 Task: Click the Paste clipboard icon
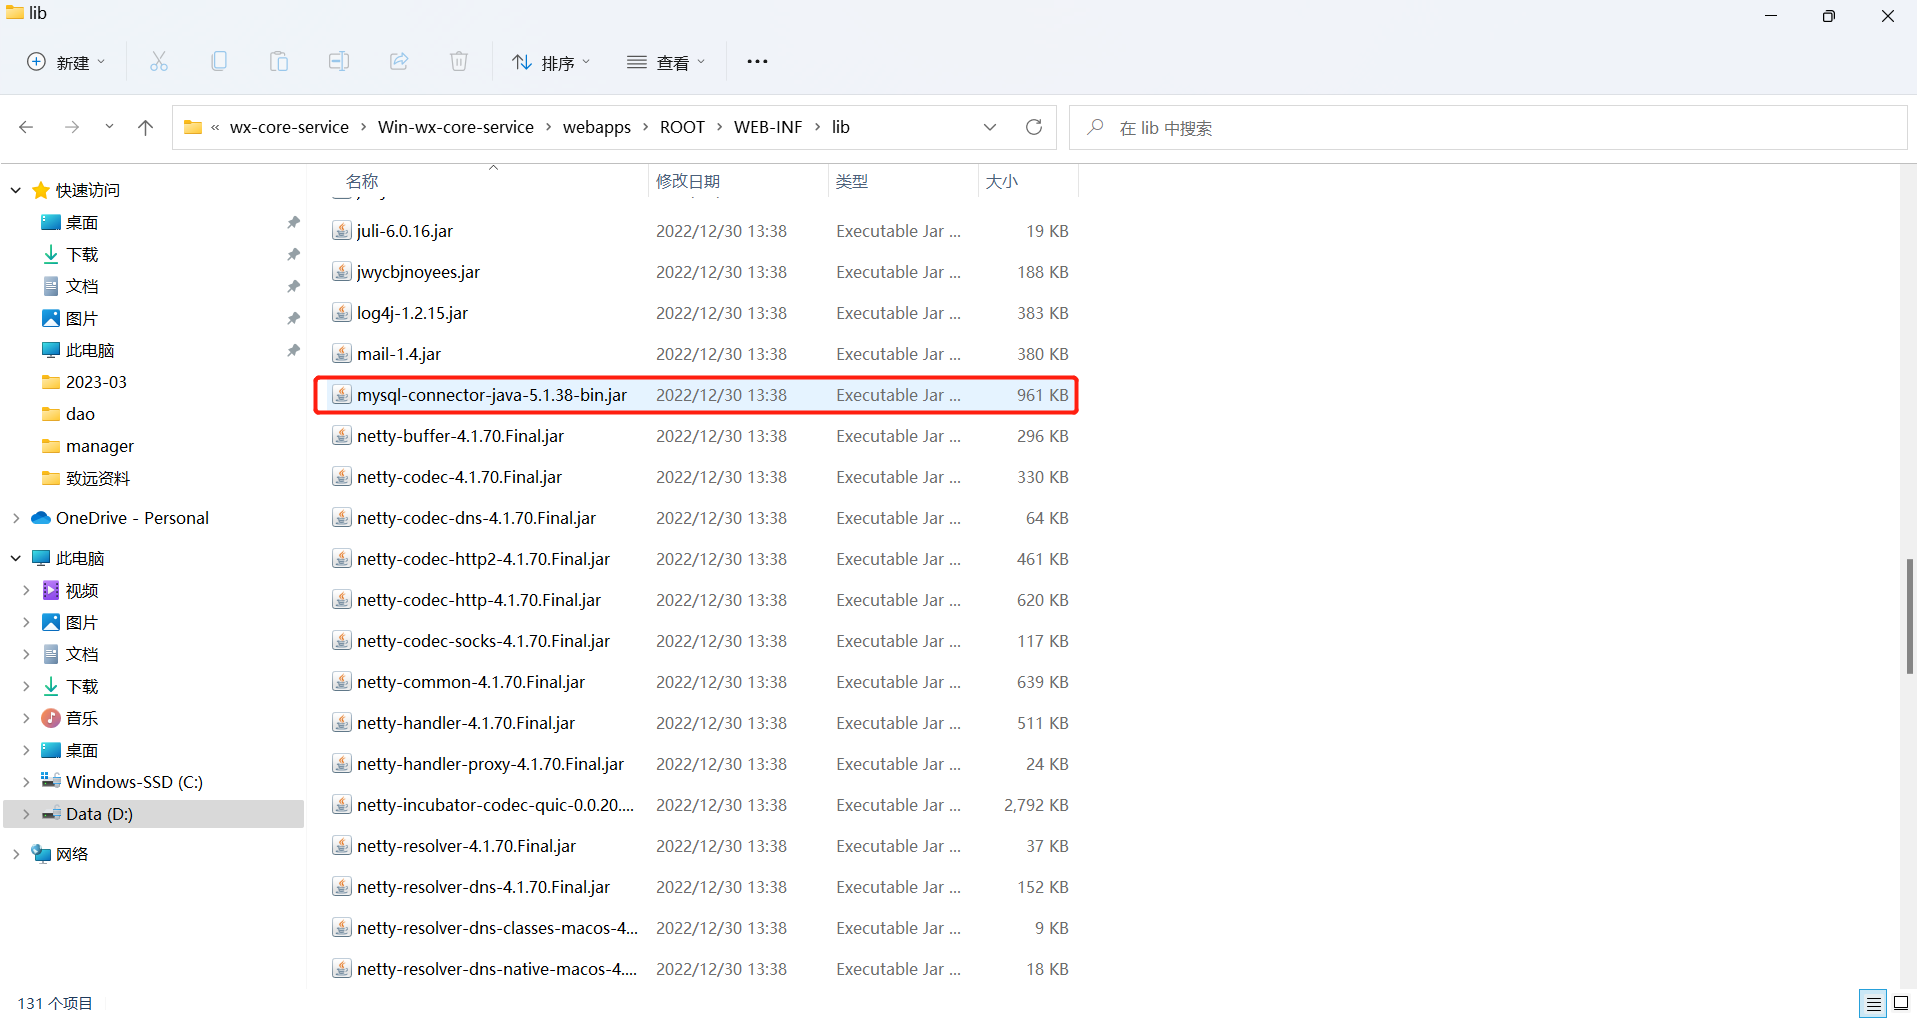point(279,62)
